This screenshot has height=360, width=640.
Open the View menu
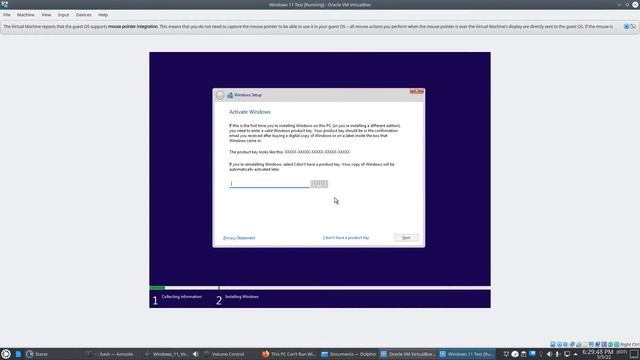click(46, 15)
